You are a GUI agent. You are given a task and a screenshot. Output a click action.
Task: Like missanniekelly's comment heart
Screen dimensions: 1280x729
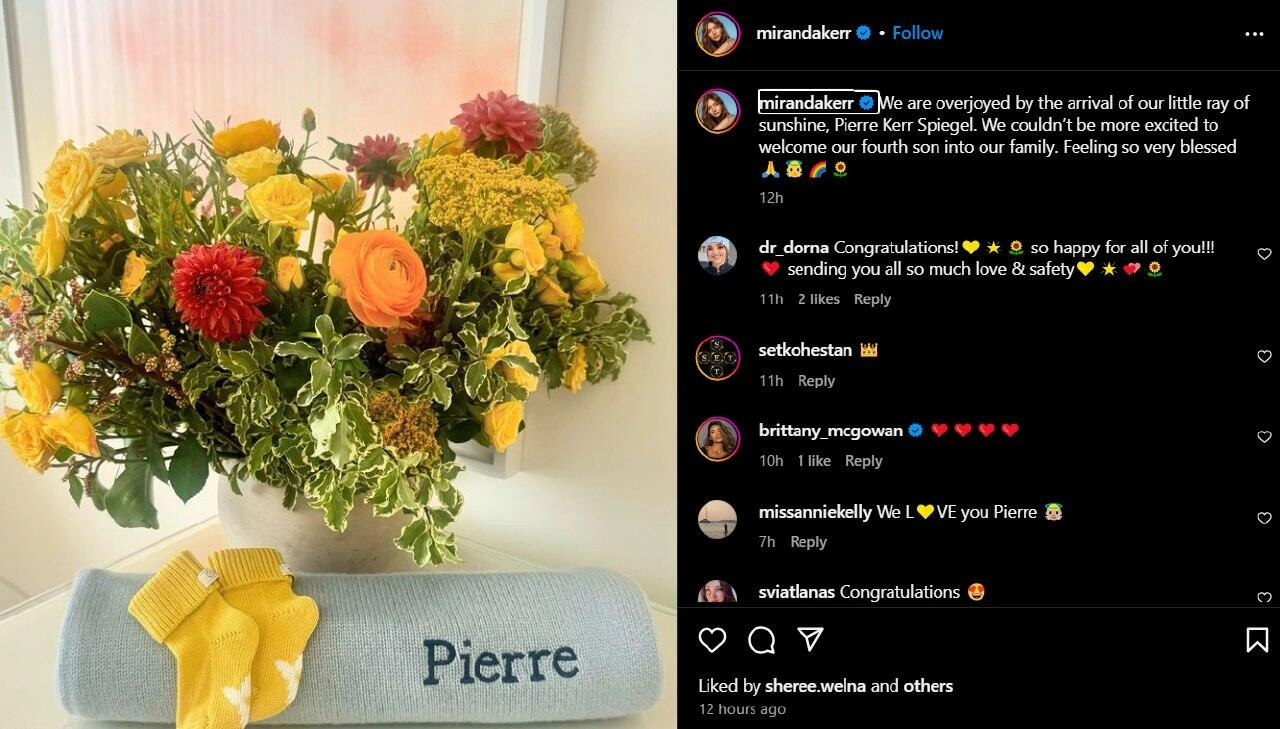pos(1264,518)
